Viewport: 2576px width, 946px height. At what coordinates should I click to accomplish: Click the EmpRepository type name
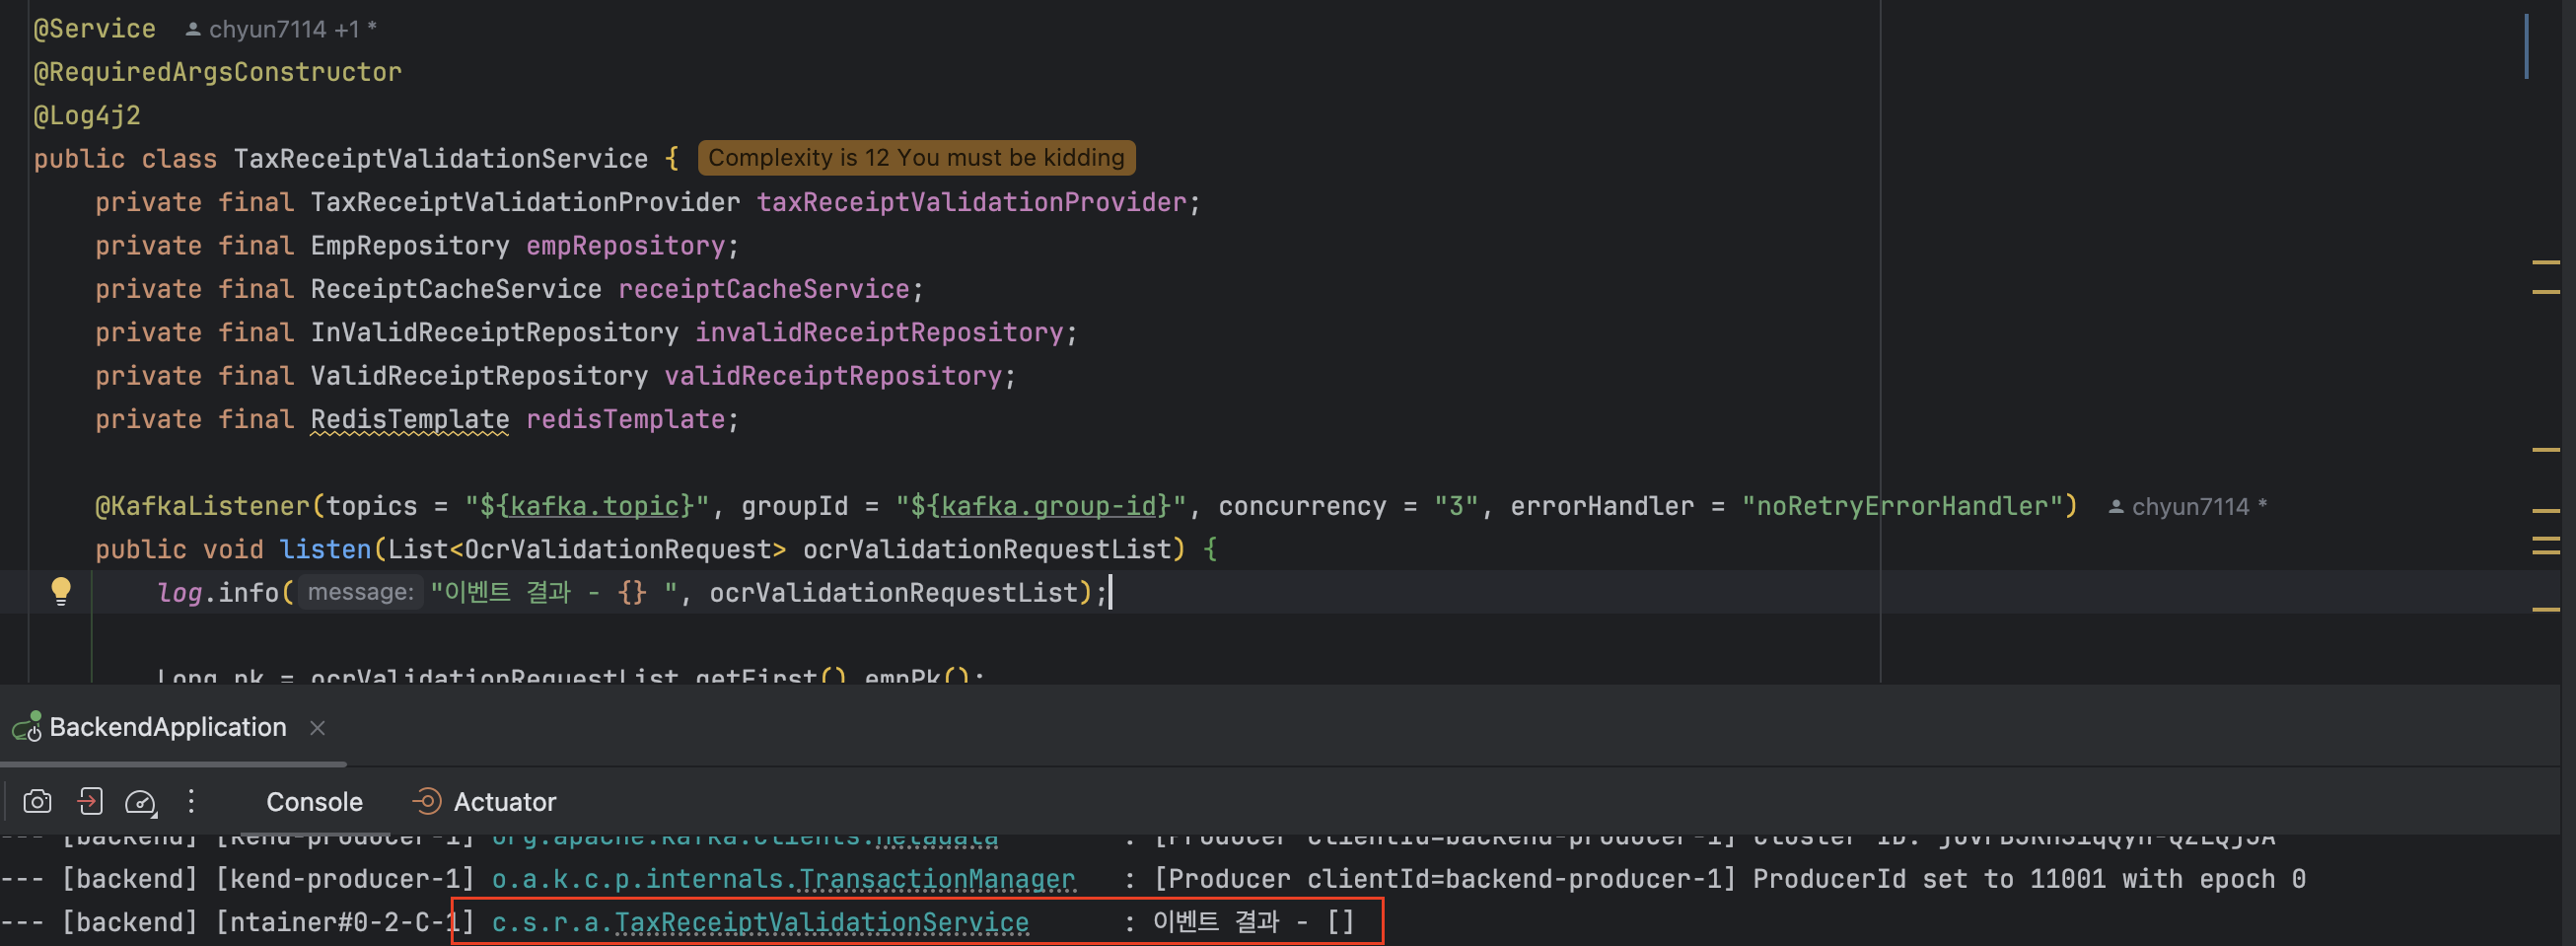[410, 246]
